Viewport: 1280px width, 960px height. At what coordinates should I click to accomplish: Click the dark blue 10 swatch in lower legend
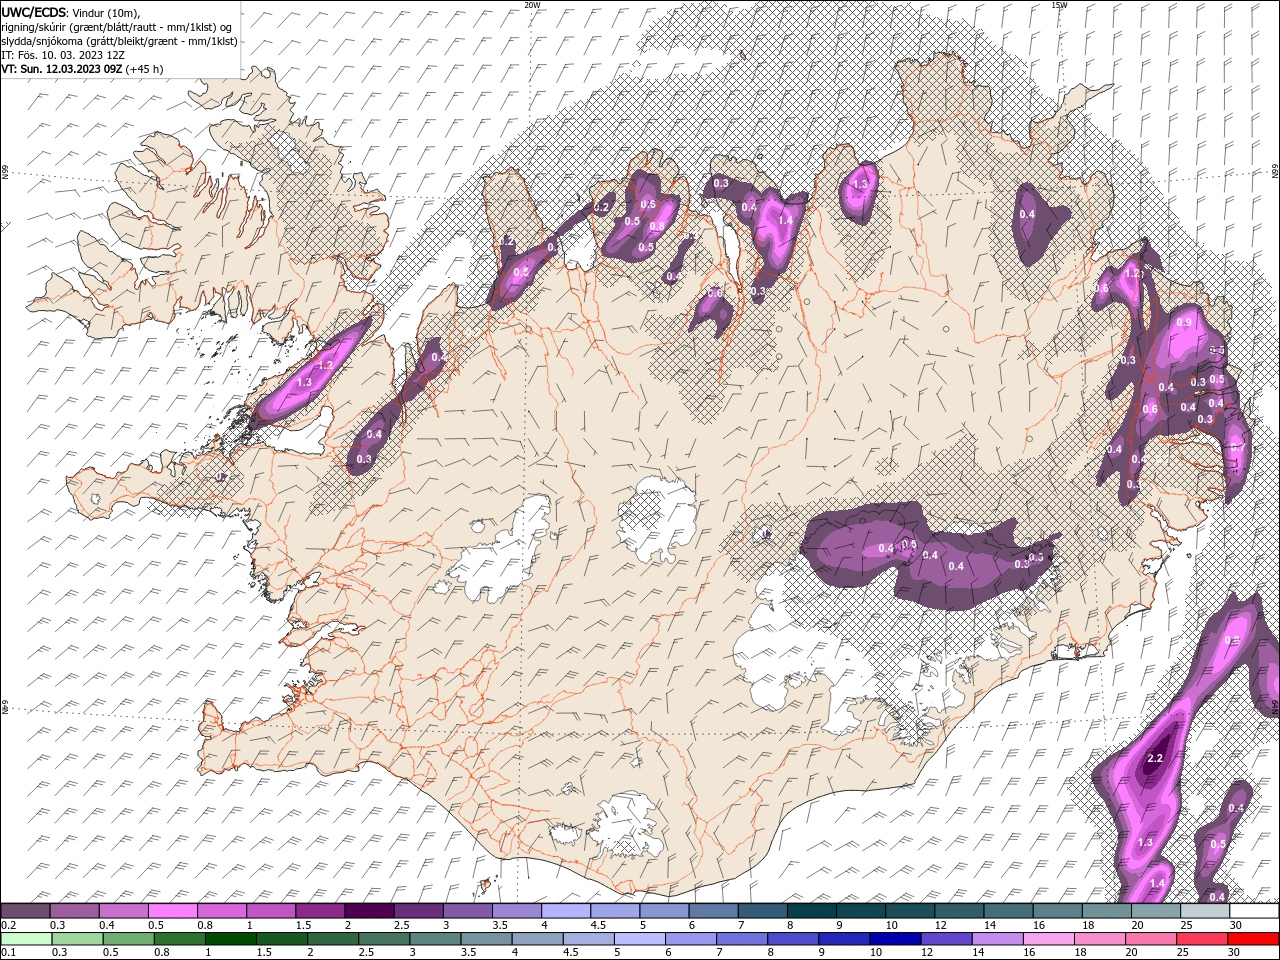click(893, 939)
